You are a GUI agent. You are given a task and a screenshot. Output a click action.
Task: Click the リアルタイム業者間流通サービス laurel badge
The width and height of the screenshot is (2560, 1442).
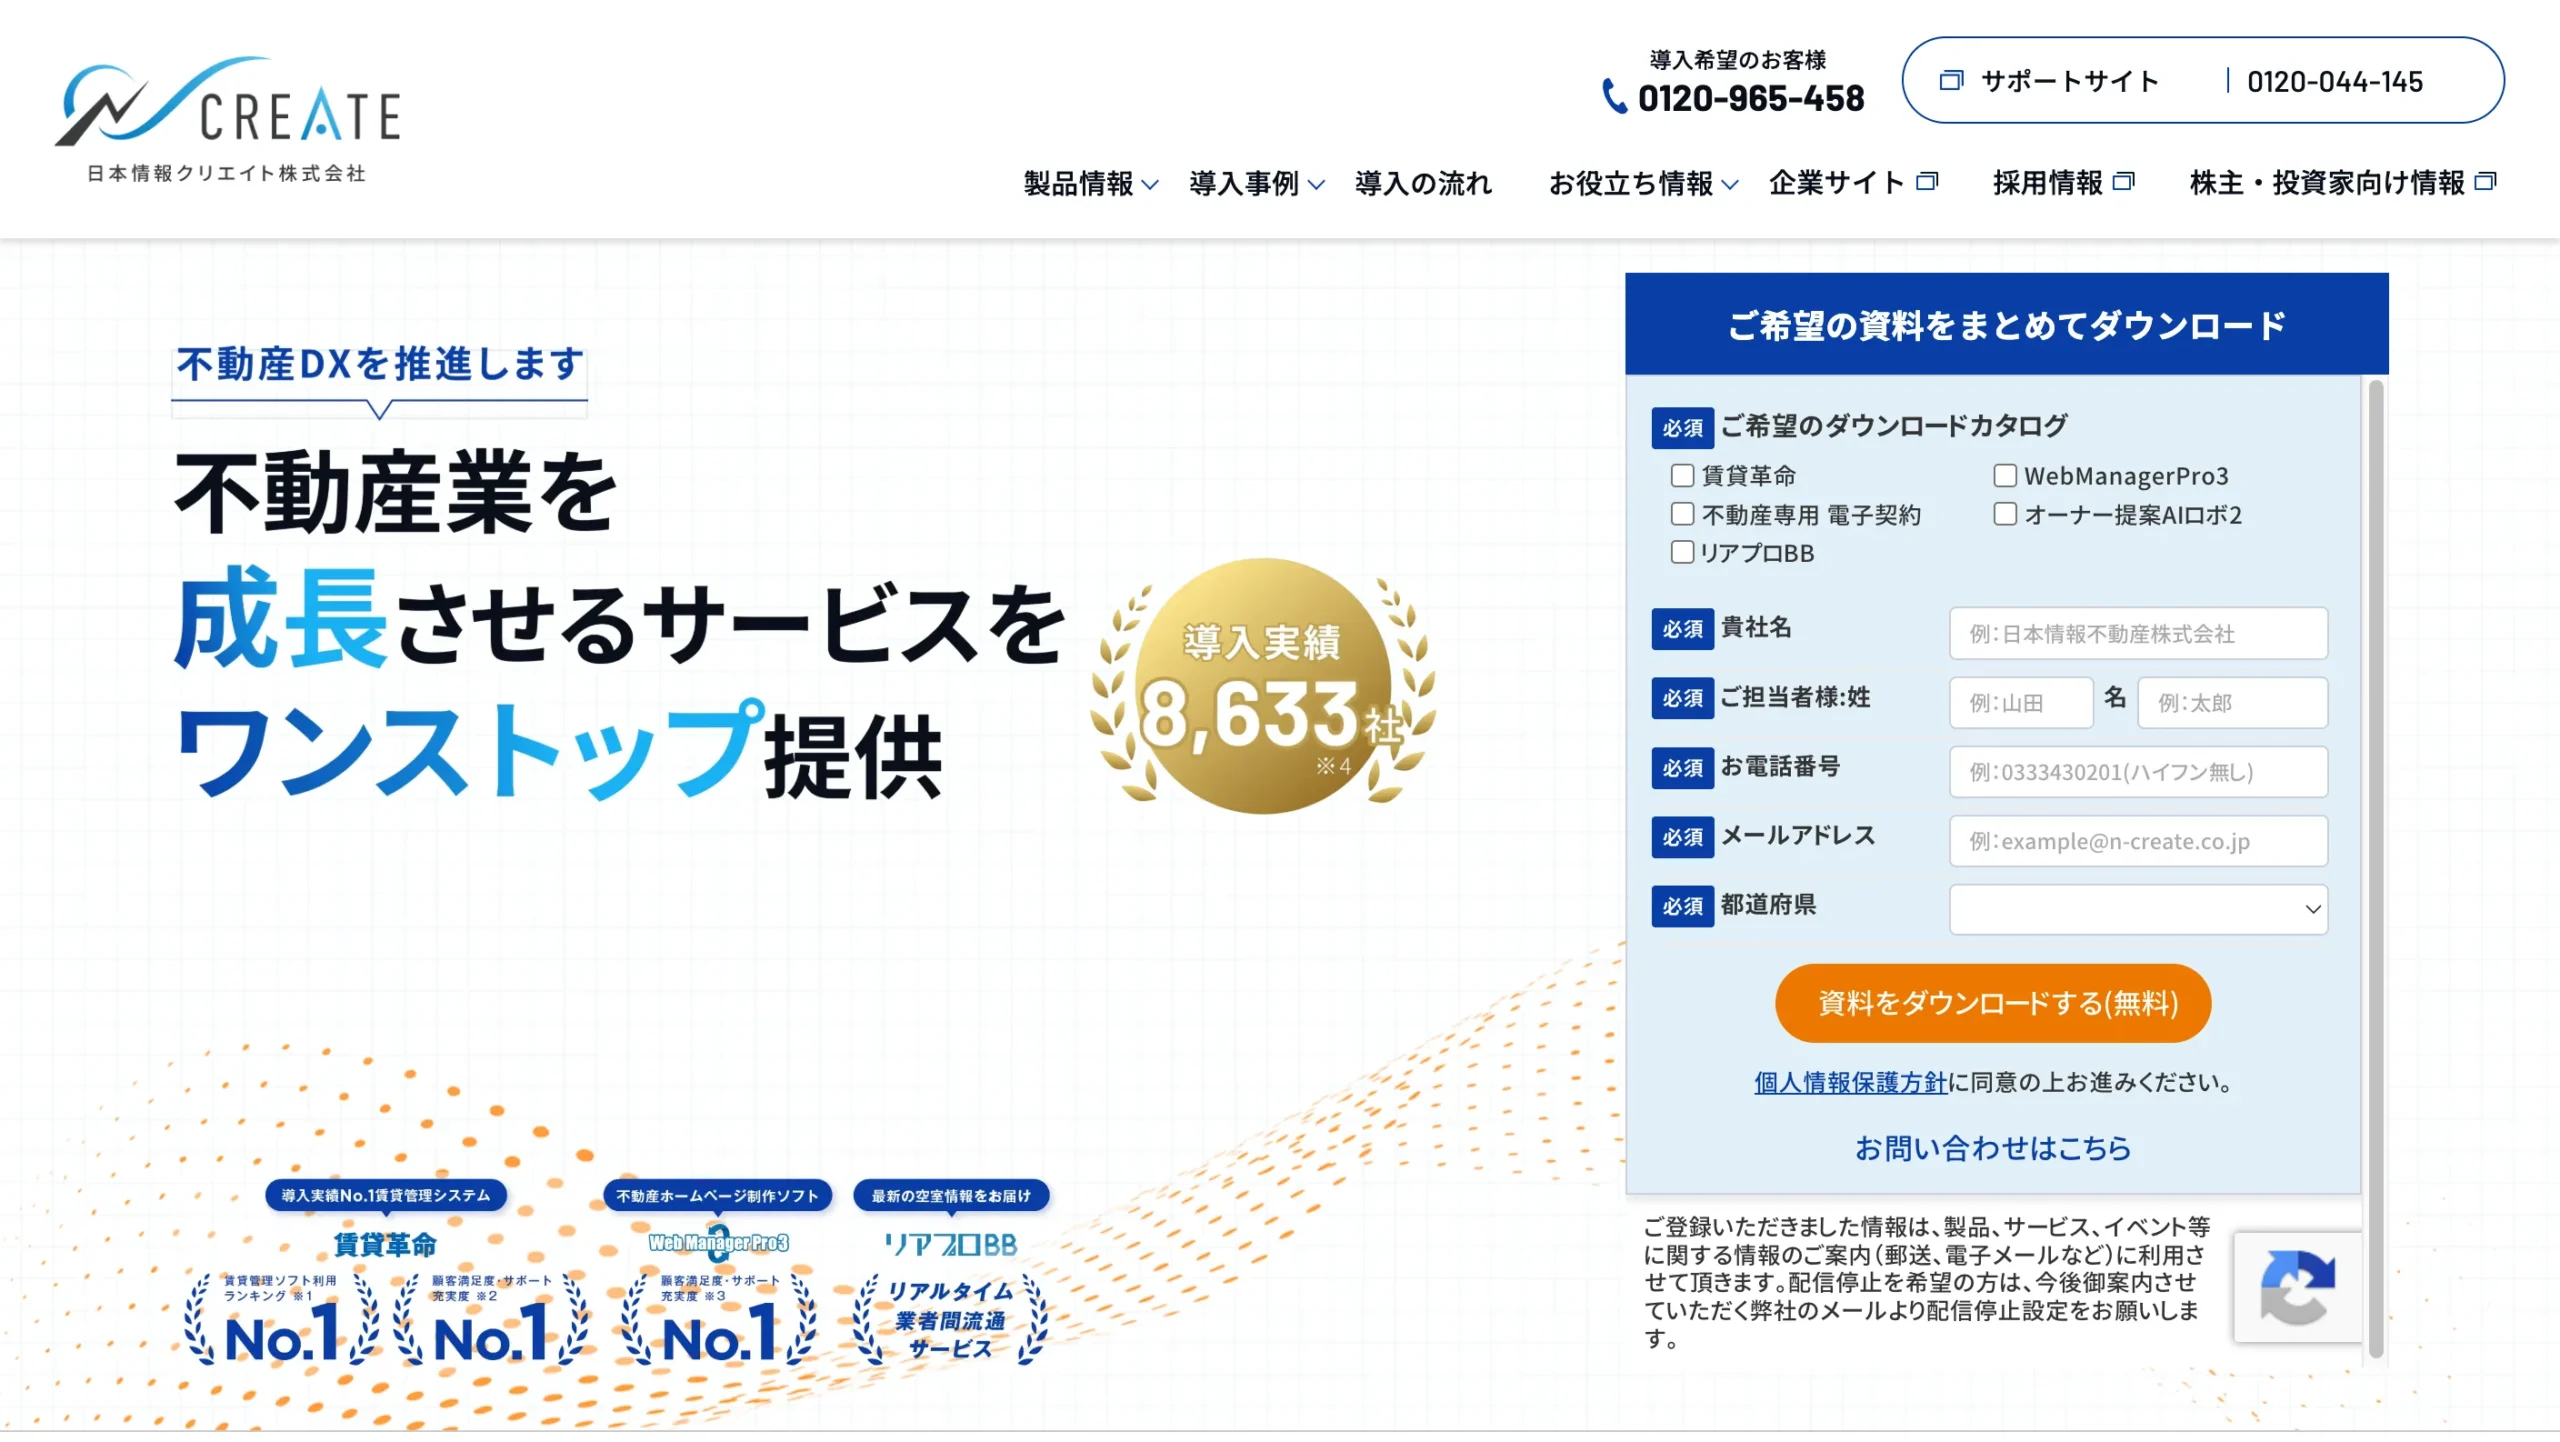click(x=950, y=1320)
